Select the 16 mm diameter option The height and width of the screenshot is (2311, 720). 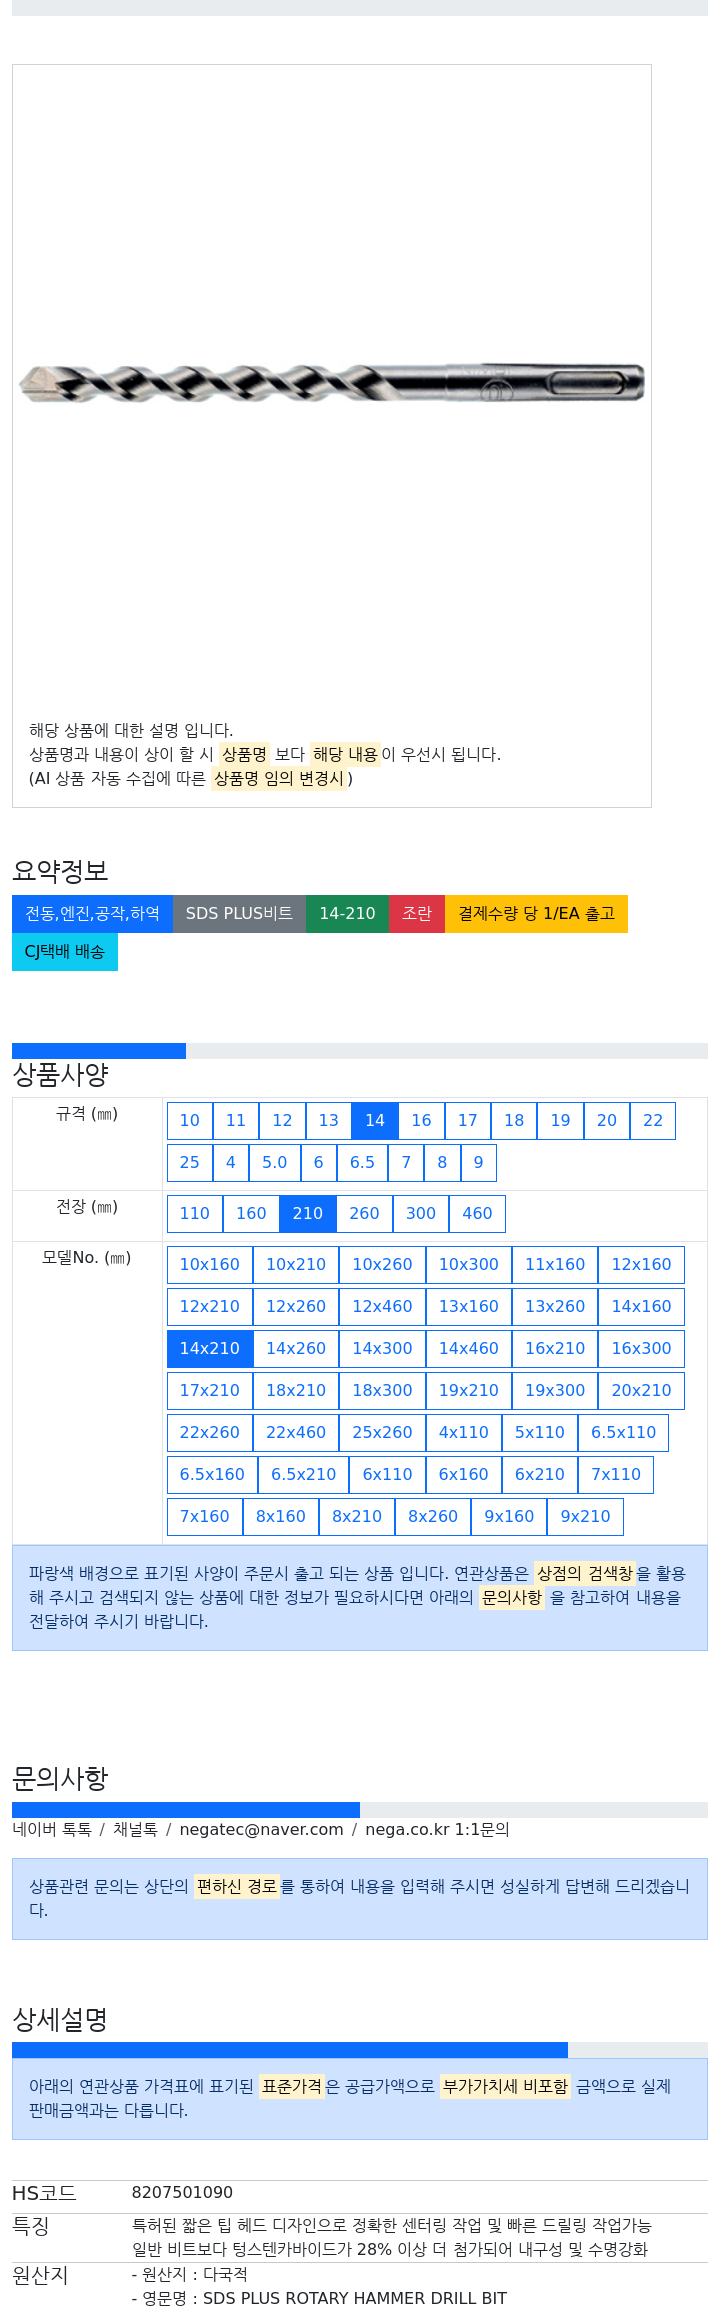pyautogui.click(x=421, y=1121)
